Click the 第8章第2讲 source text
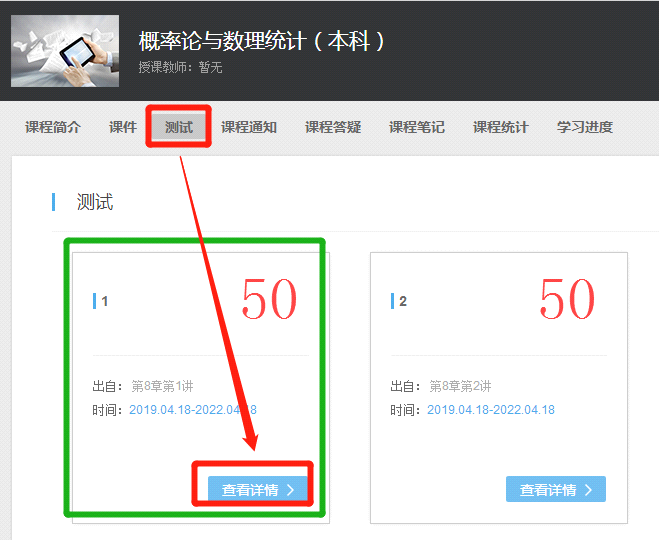This screenshot has width=659, height=540. point(460,386)
